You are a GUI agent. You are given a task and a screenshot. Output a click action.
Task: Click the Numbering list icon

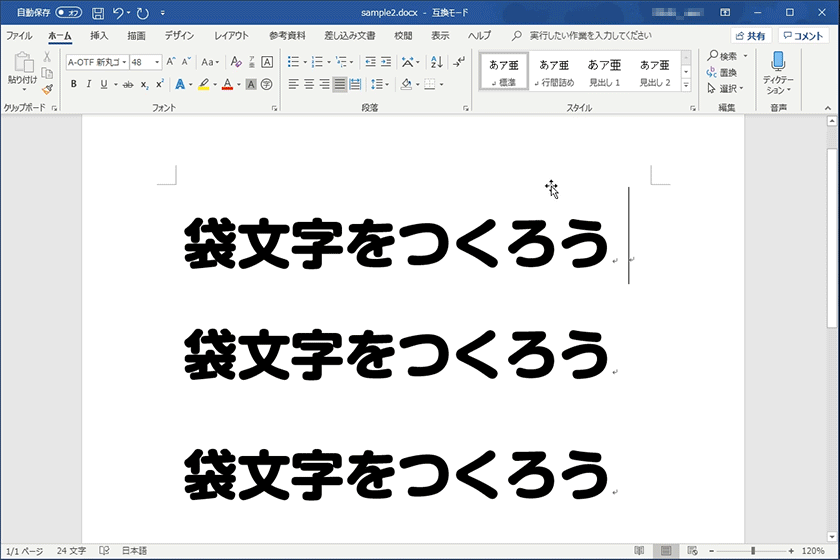(x=317, y=62)
